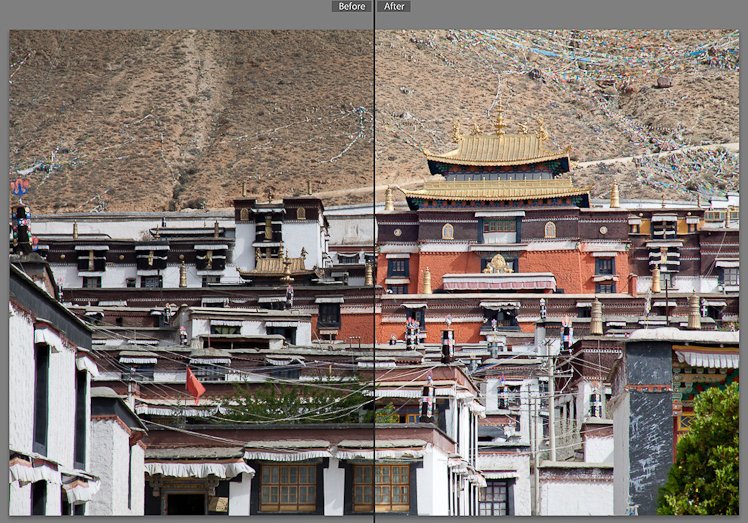The height and width of the screenshot is (523, 748).
Task: Click the After label above the comparison
Action: (394, 6)
